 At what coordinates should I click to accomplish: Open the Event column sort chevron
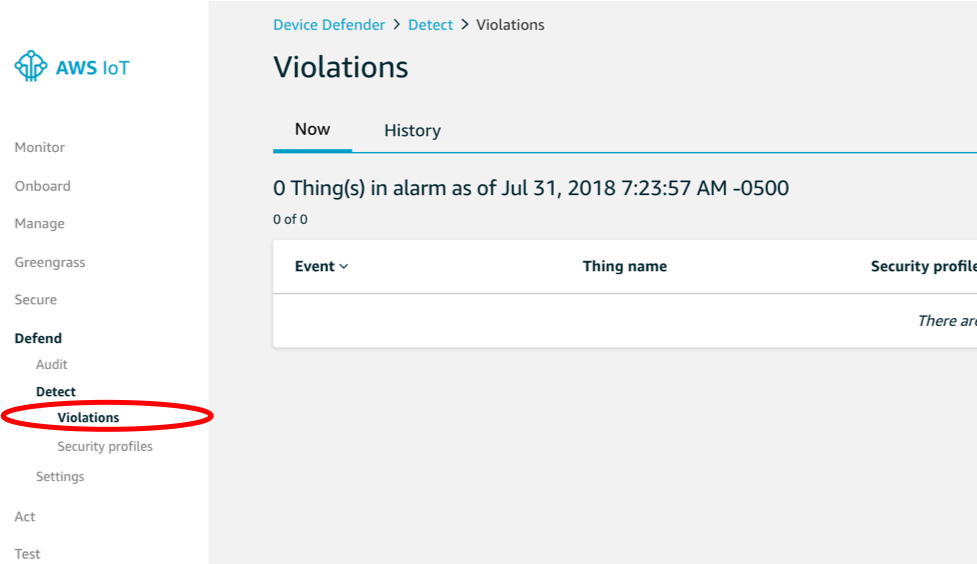point(343,267)
